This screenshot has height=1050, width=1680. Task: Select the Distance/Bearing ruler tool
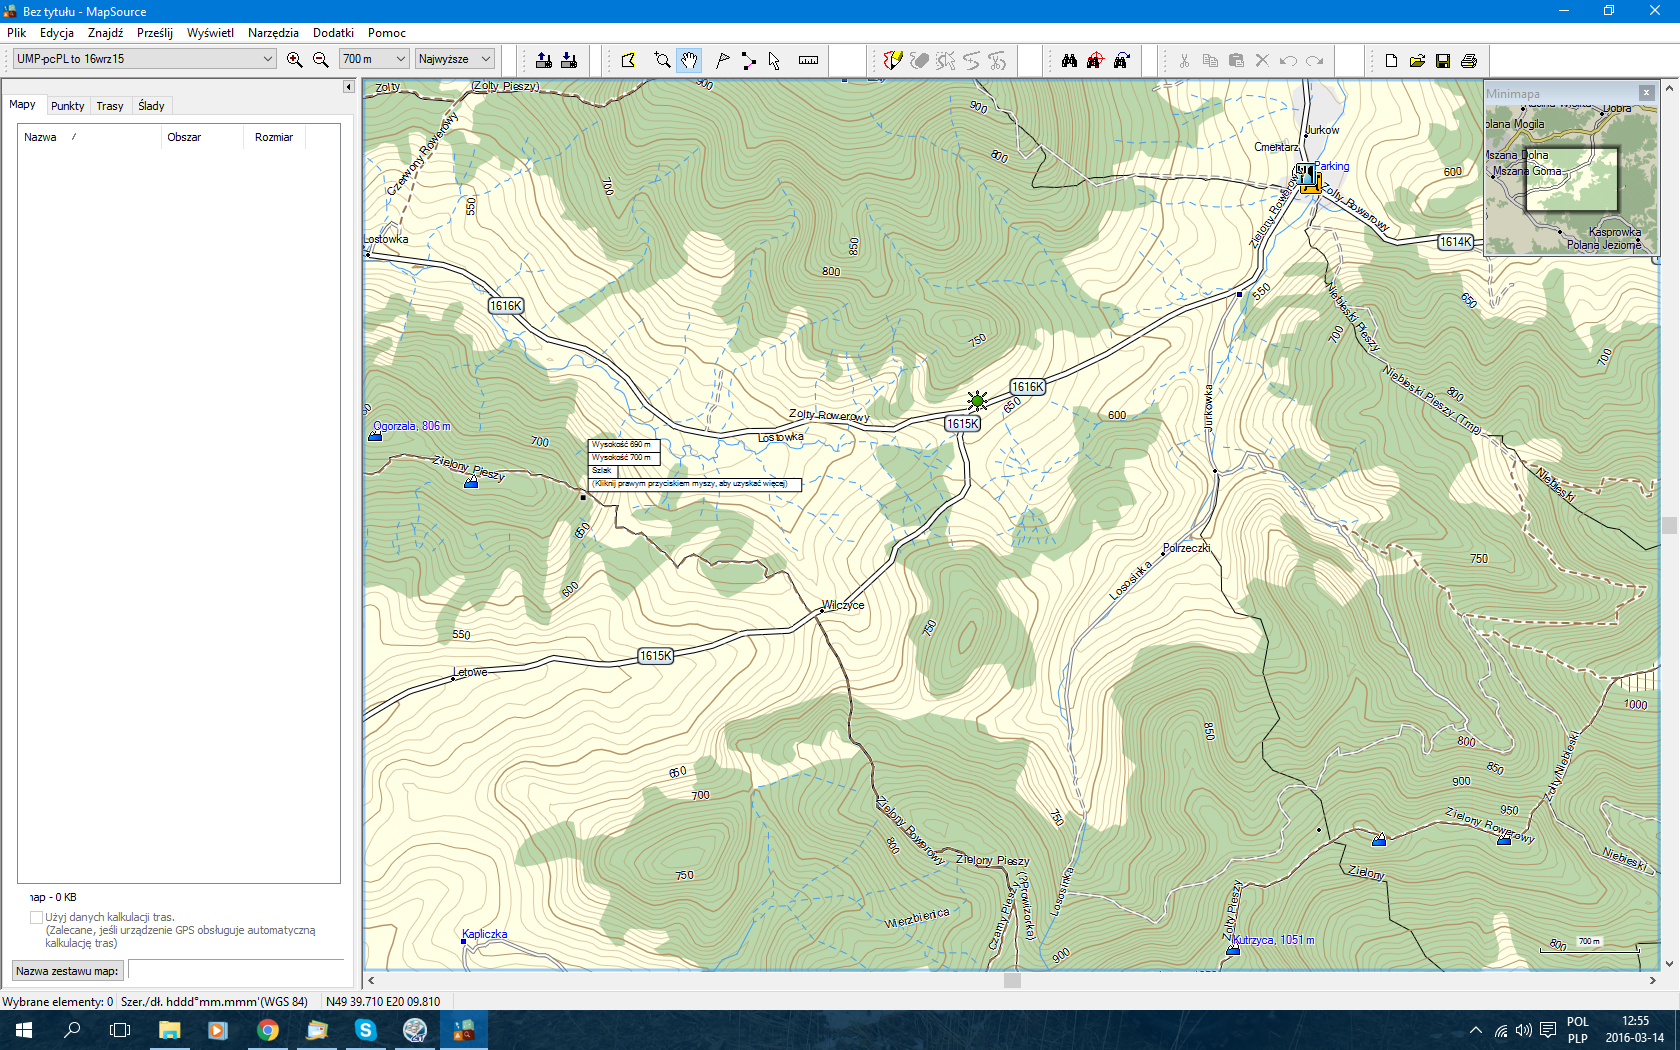pyautogui.click(x=808, y=60)
